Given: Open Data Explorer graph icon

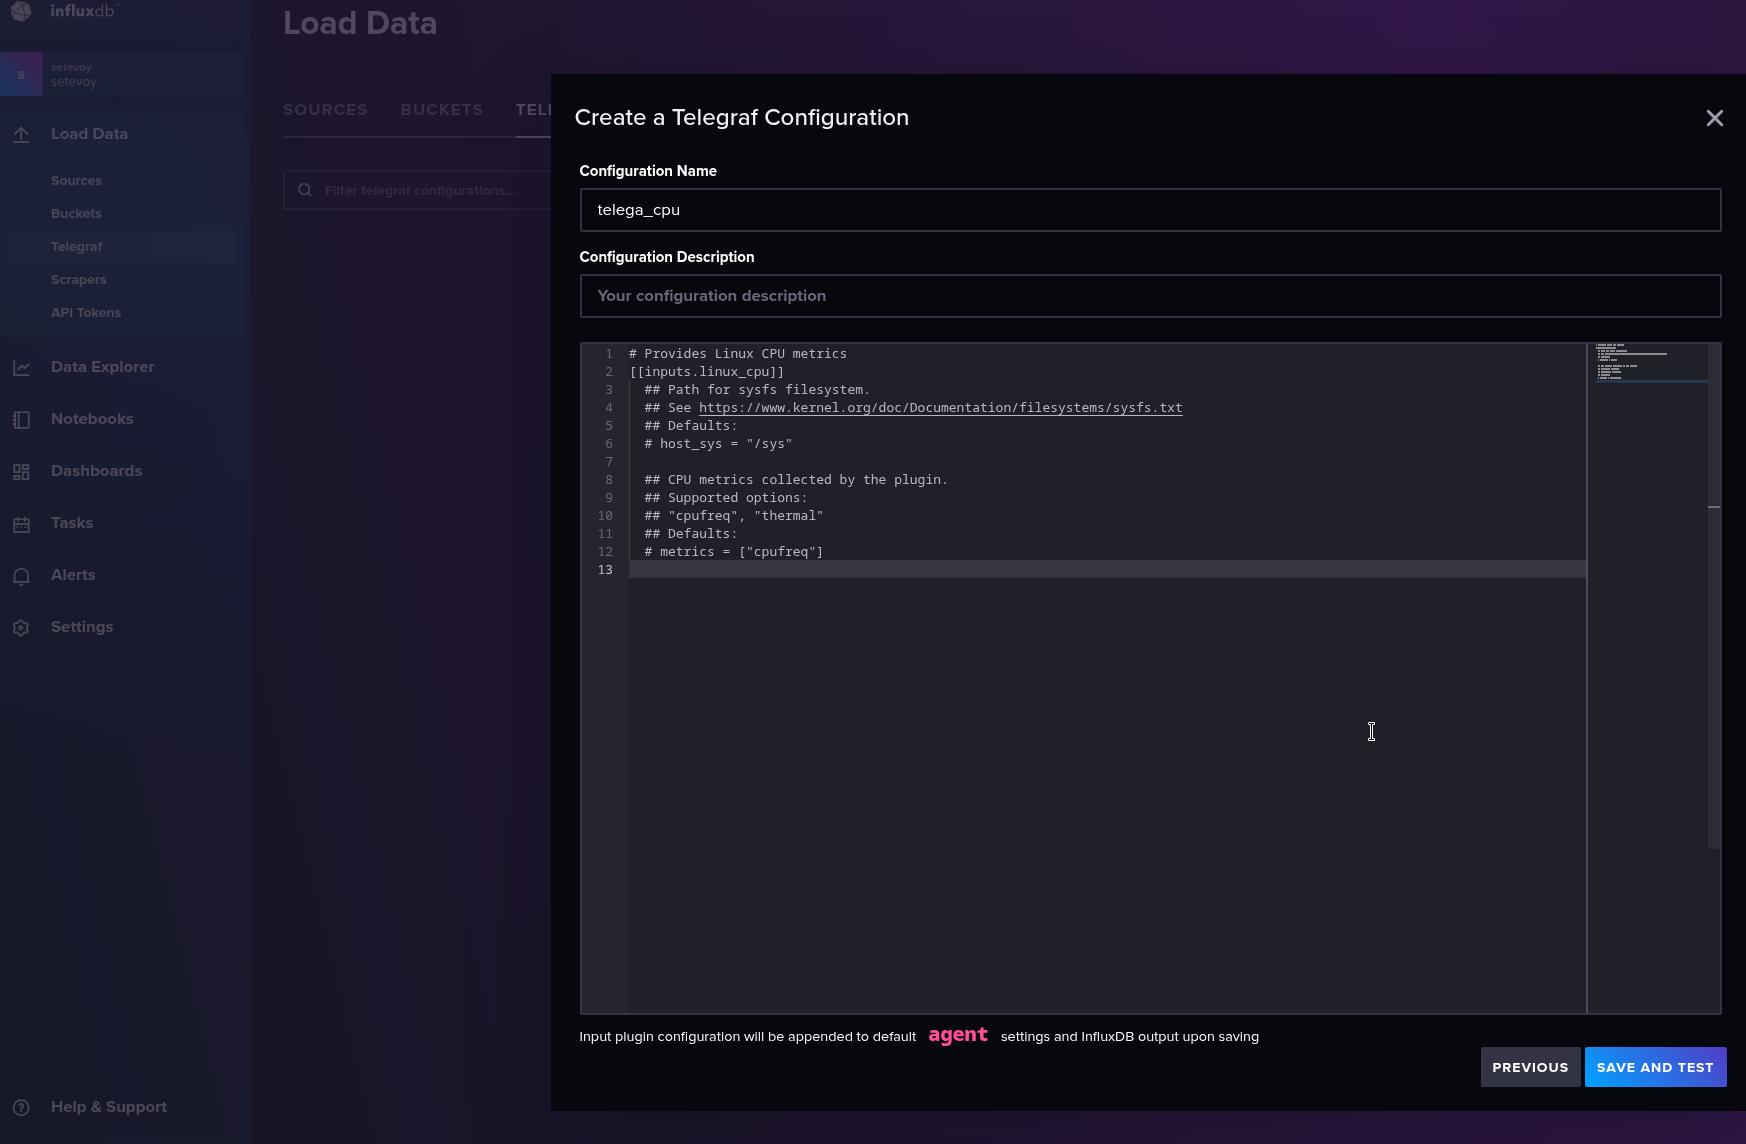Looking at the screenshot, I should pyautogui.click(x=21, y=368).
